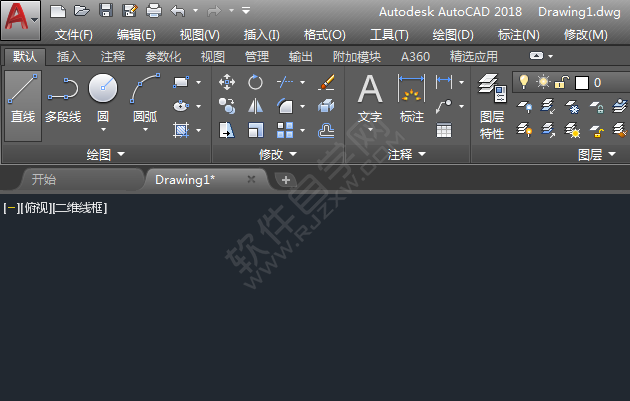Select the Array tool
This screenshot has width=630, height=401.
click(285, 130)
